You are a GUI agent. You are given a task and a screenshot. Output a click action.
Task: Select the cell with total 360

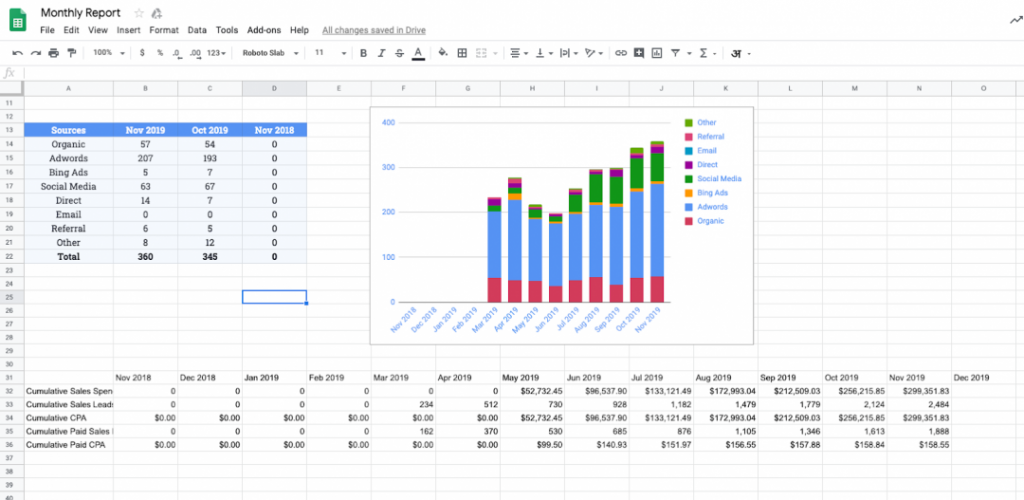[x=145, y=257]
